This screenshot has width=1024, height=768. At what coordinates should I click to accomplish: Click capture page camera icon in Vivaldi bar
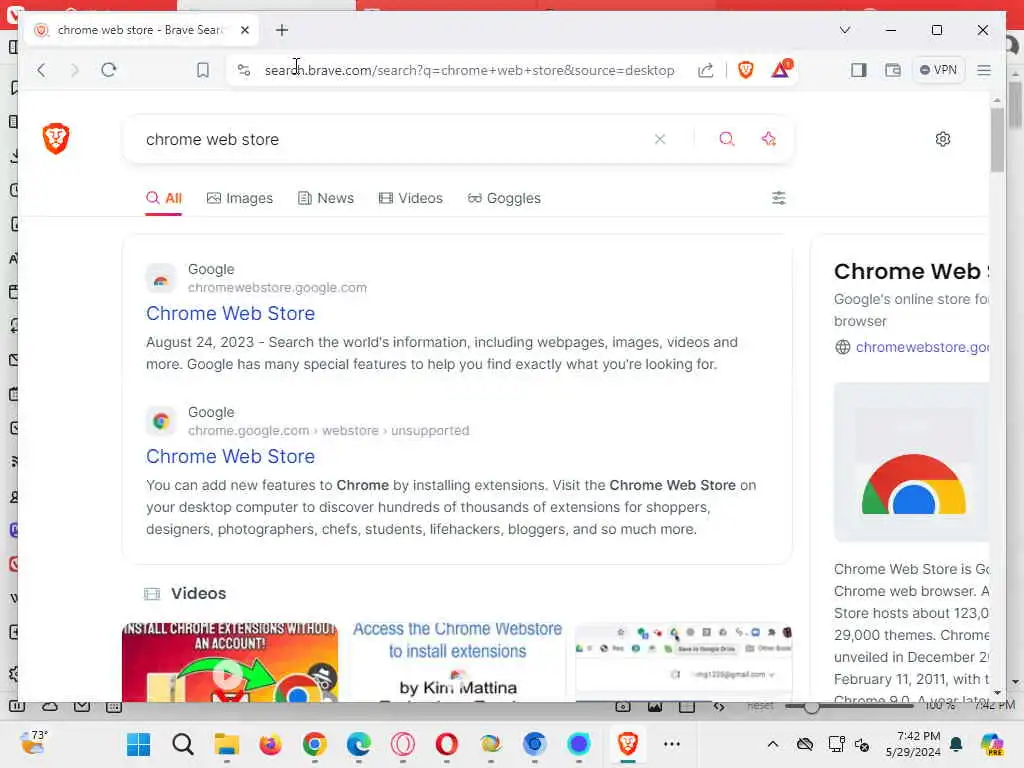tap(623, 706)
